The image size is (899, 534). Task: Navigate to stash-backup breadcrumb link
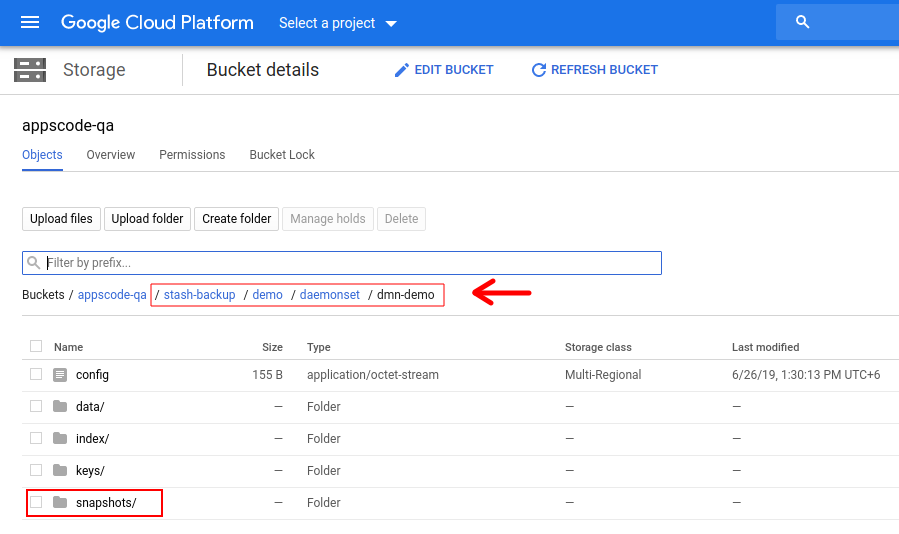click(199, 295)
